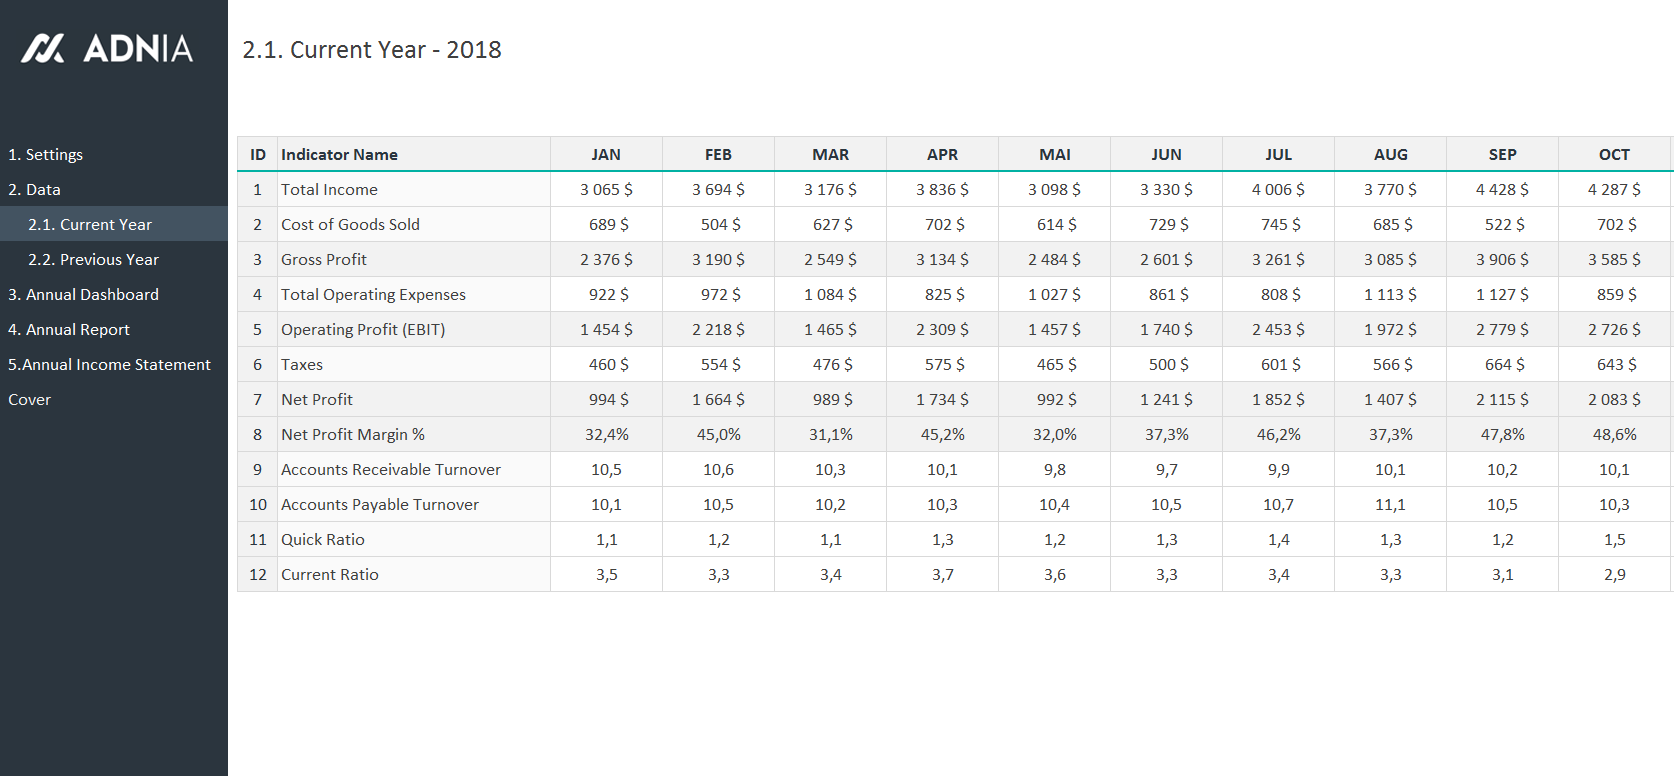Open the 1. Settings page
Image resolution: width=1674 pixels, height=776 pixels.
(46, 154)
